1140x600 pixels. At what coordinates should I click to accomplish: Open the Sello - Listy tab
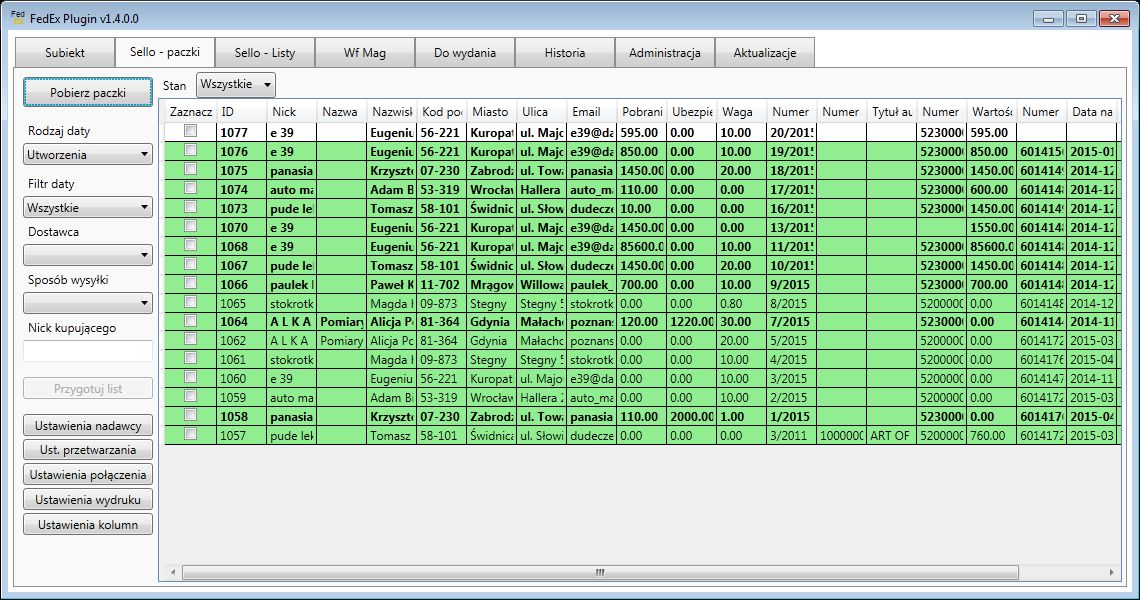pyautogui.click(x=265, y=52)
